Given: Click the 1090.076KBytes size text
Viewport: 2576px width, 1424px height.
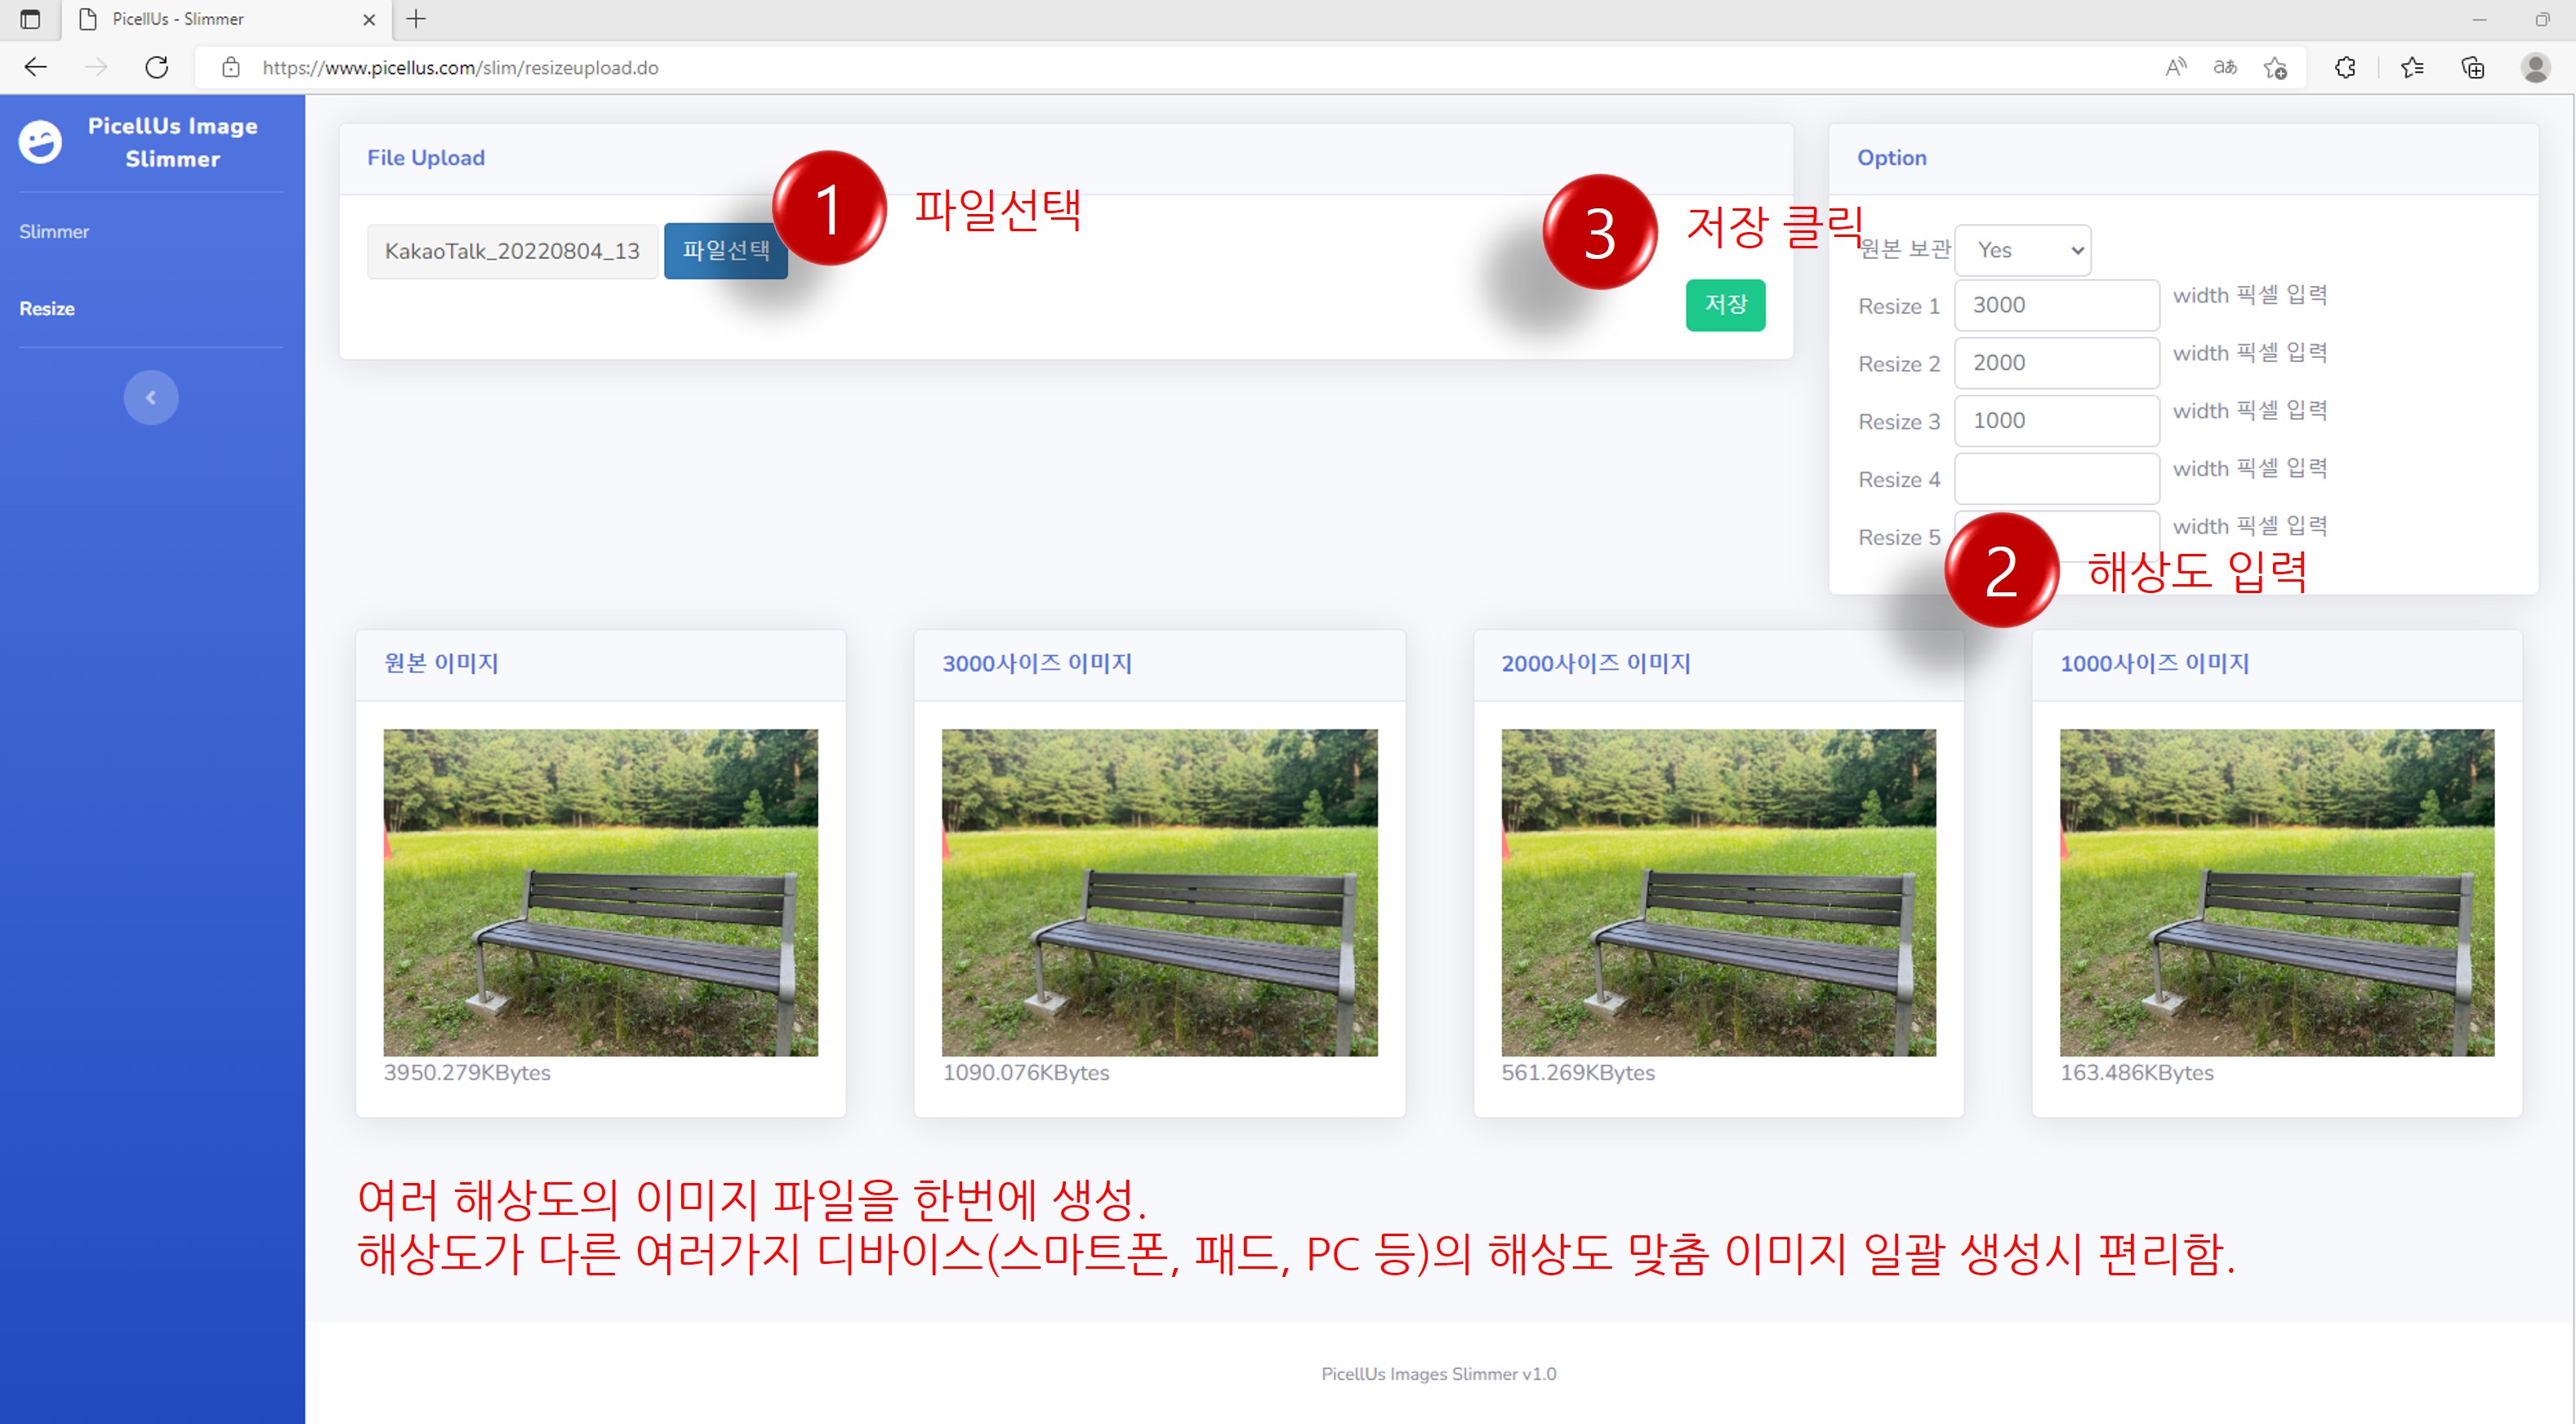Looking at the screenshot, I should coord(1026,1072).
